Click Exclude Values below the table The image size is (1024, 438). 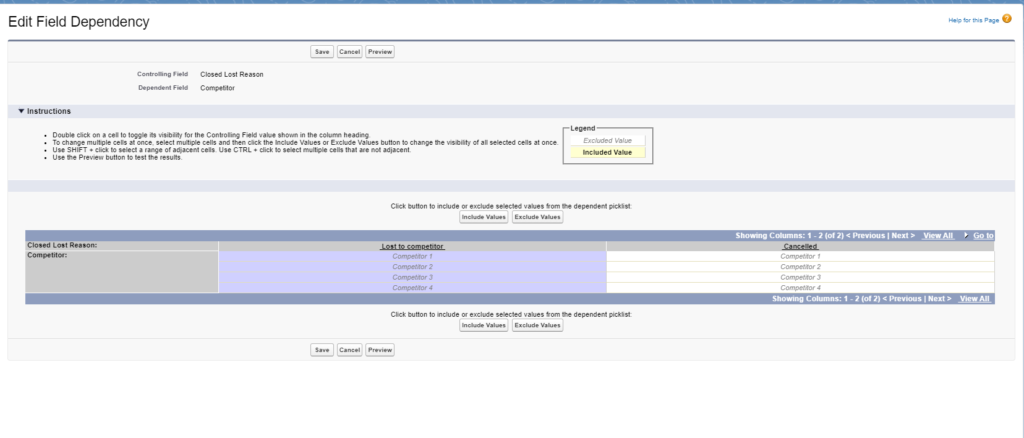pyautogui.click(x=537, y=325)
